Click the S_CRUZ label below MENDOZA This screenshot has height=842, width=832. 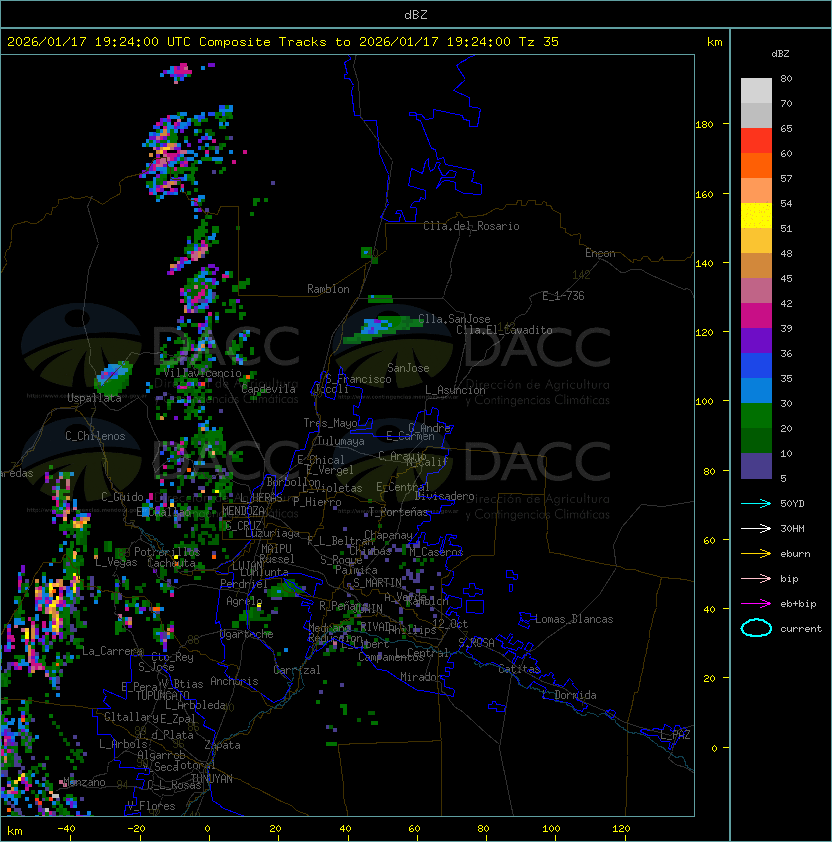(x=243, y=525)
